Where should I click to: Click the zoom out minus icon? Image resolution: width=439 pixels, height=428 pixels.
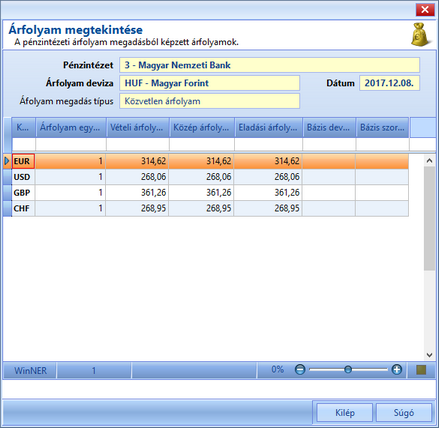point(300,370)
